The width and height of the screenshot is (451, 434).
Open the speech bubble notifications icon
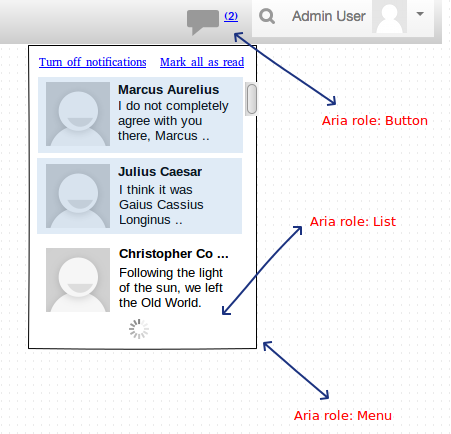[x=203, y=22]
